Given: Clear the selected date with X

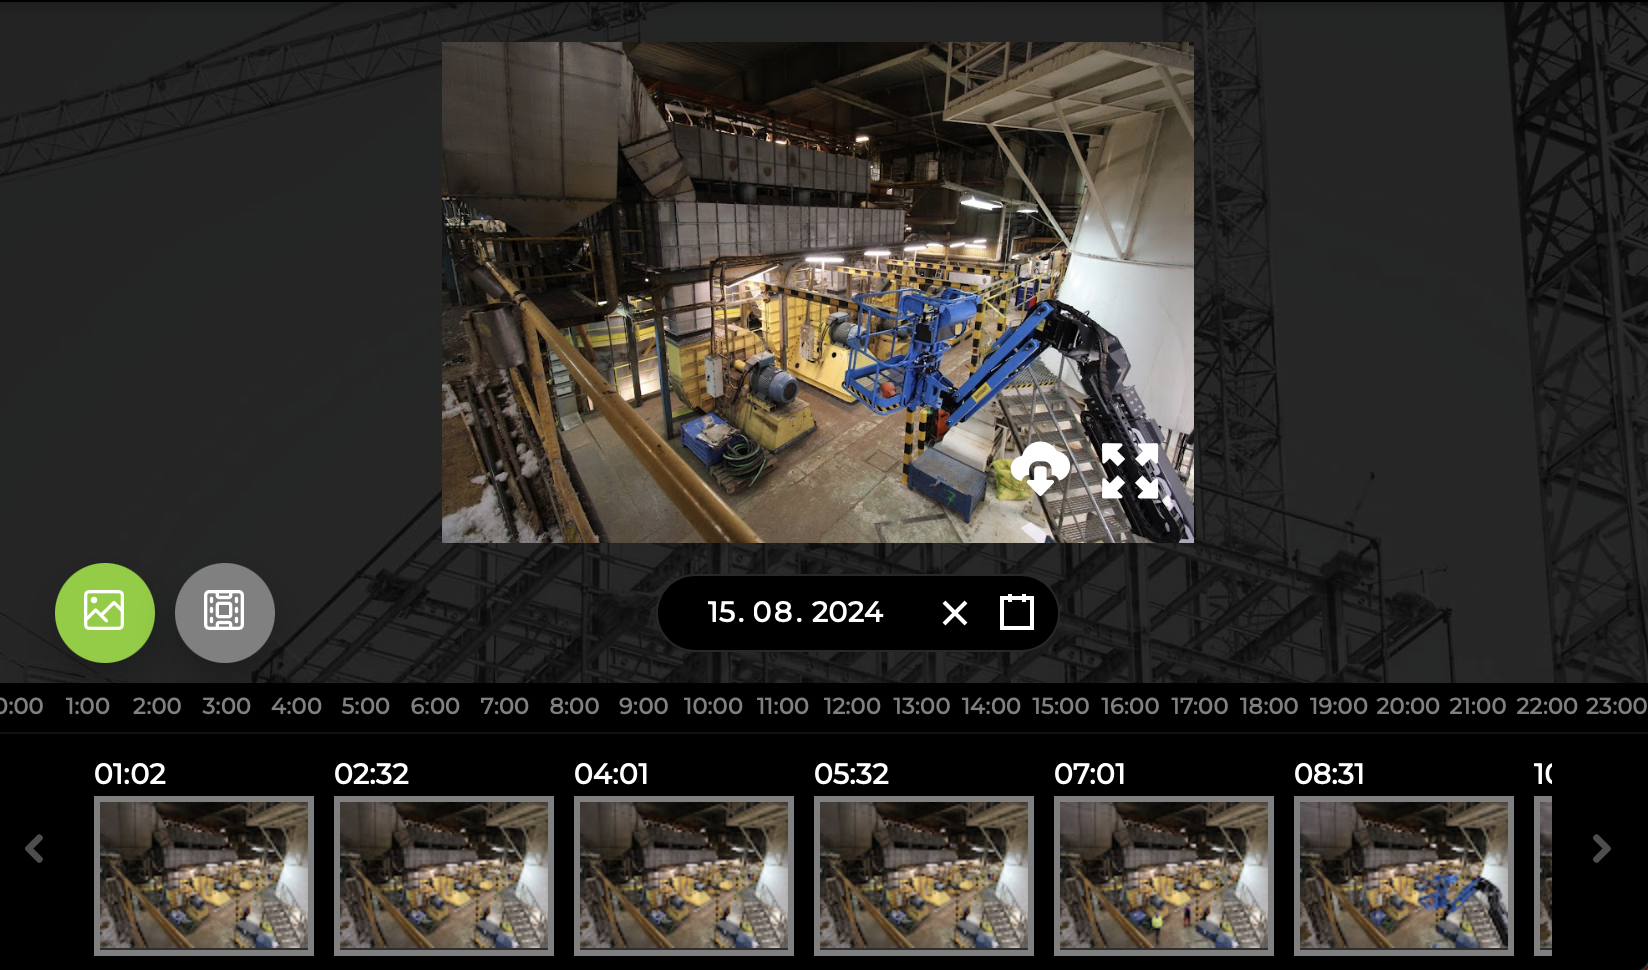Looking at the screenshot, I should [955, 613].
